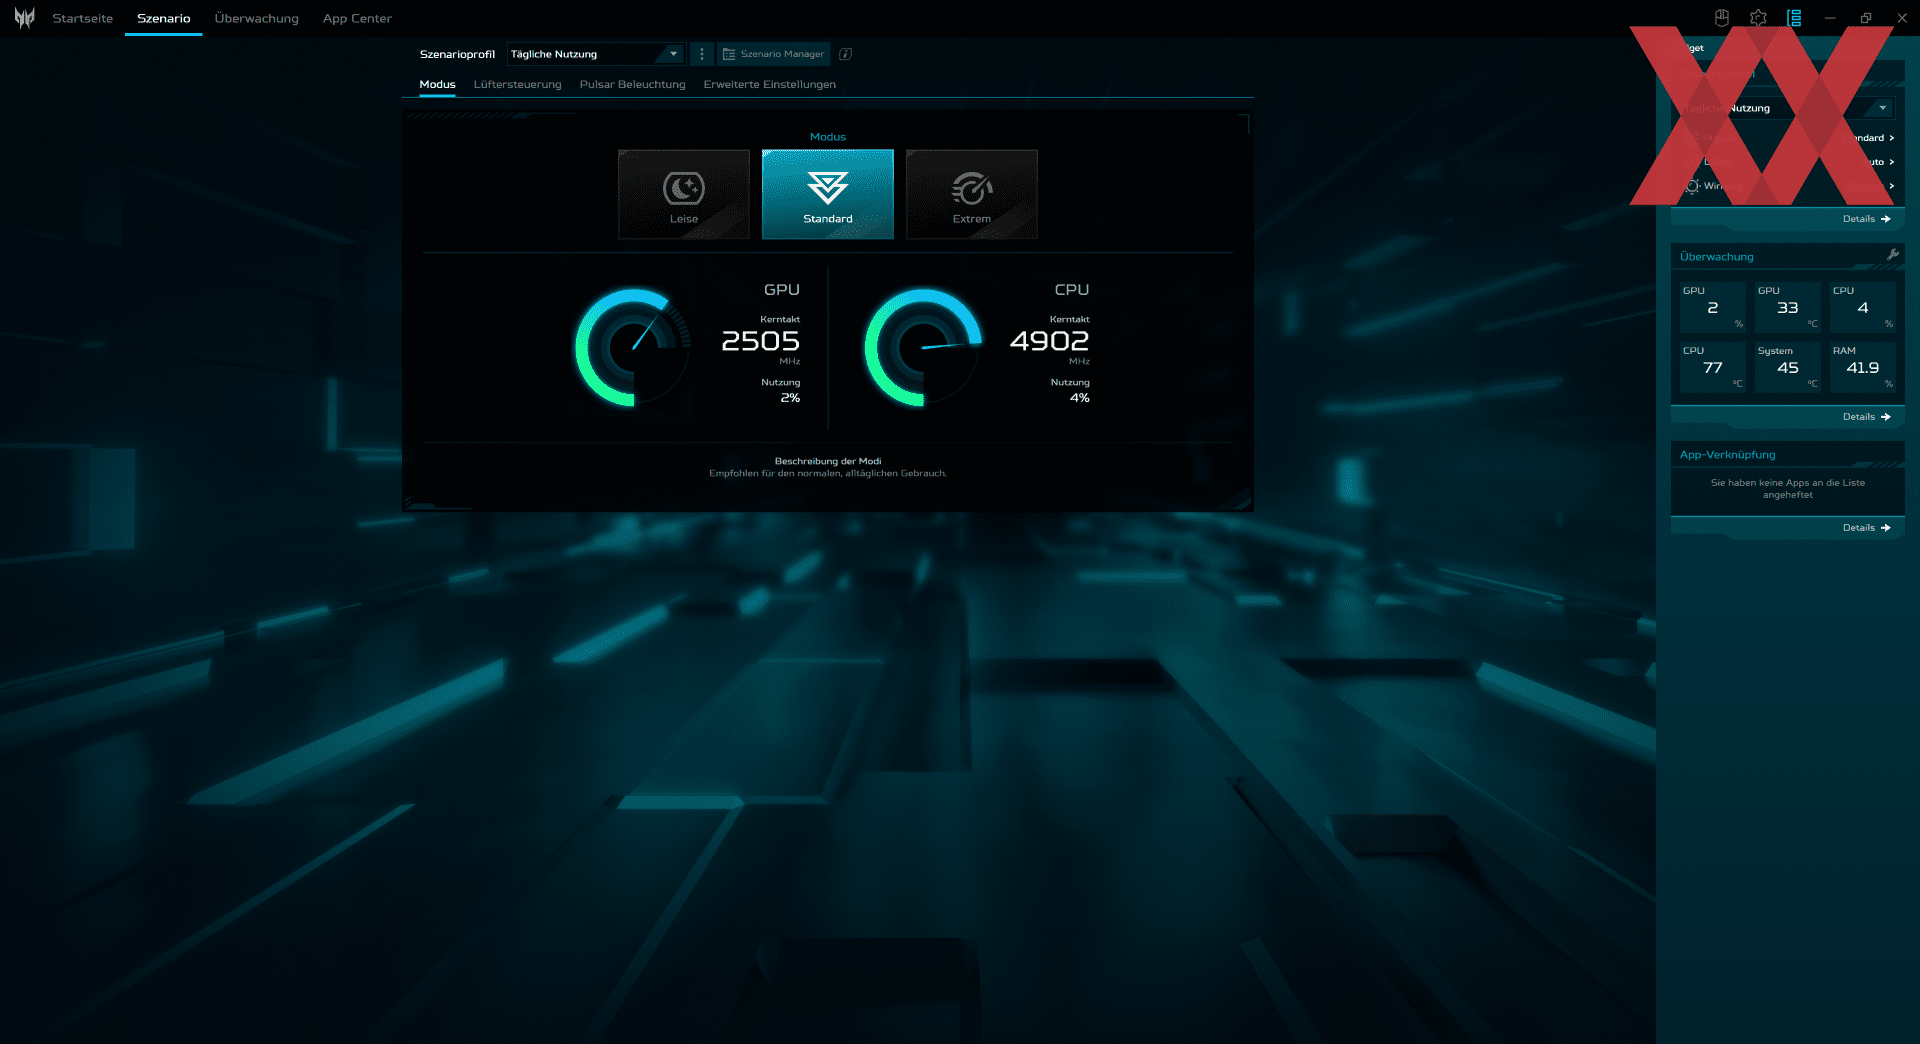Click the Überwachung widget header label

click(1717, 257)
